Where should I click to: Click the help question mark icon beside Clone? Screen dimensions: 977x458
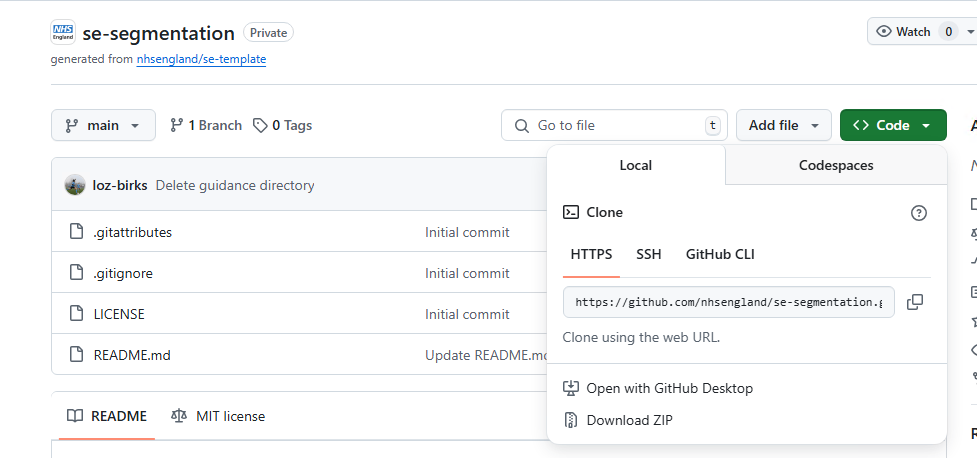pyautogui.click(x=918, y=213)
